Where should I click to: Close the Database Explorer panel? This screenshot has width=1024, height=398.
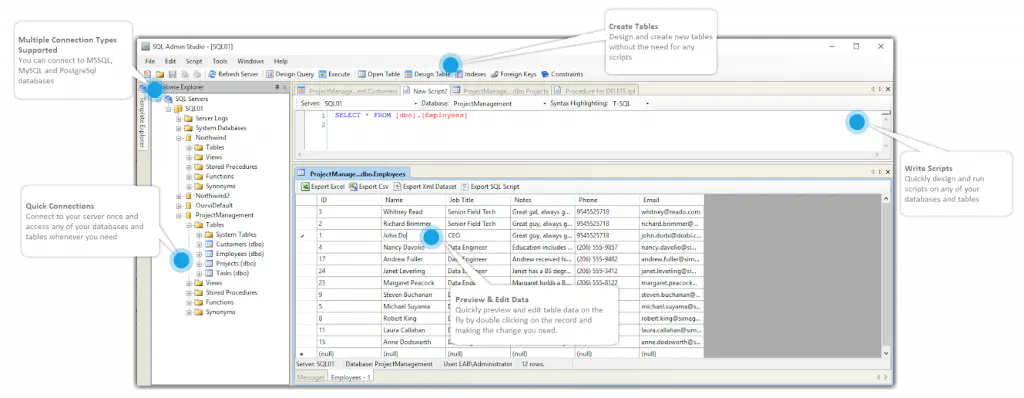[285, 87]
